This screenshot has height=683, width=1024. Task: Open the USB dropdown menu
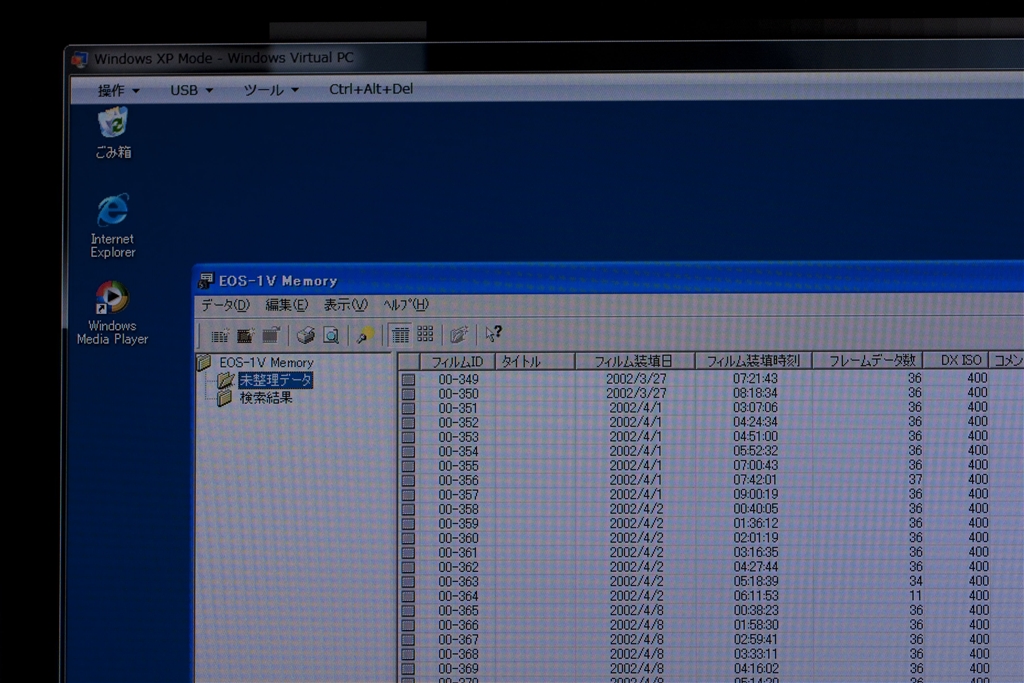pyautogui.click(x=191, y=90)
